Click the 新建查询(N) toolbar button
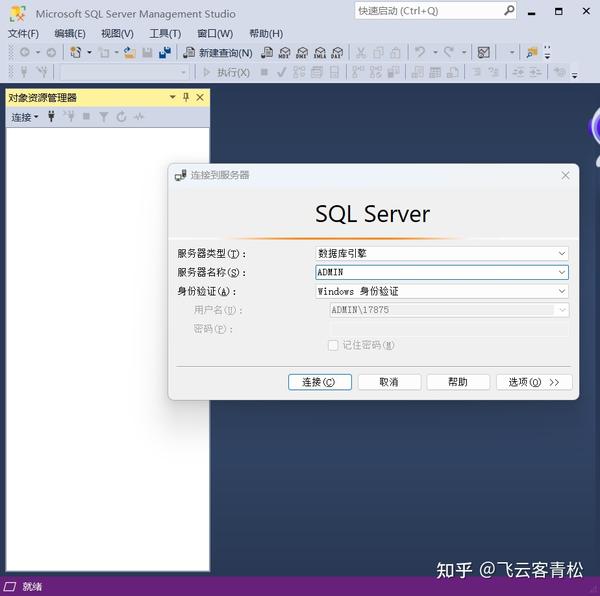The width and height of the screenshot is (600, 596). click(x=218, y=52)
